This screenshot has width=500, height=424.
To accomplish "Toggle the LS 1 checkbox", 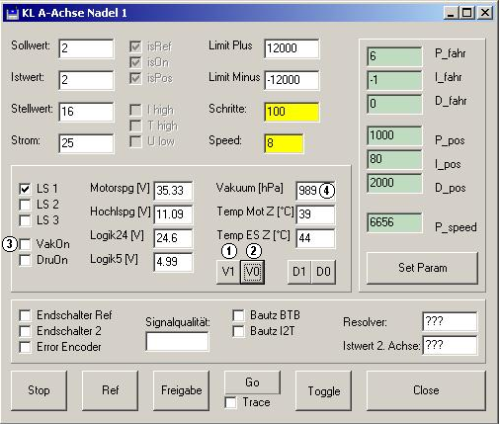I will pyautogui.click(x=25, y=189).
